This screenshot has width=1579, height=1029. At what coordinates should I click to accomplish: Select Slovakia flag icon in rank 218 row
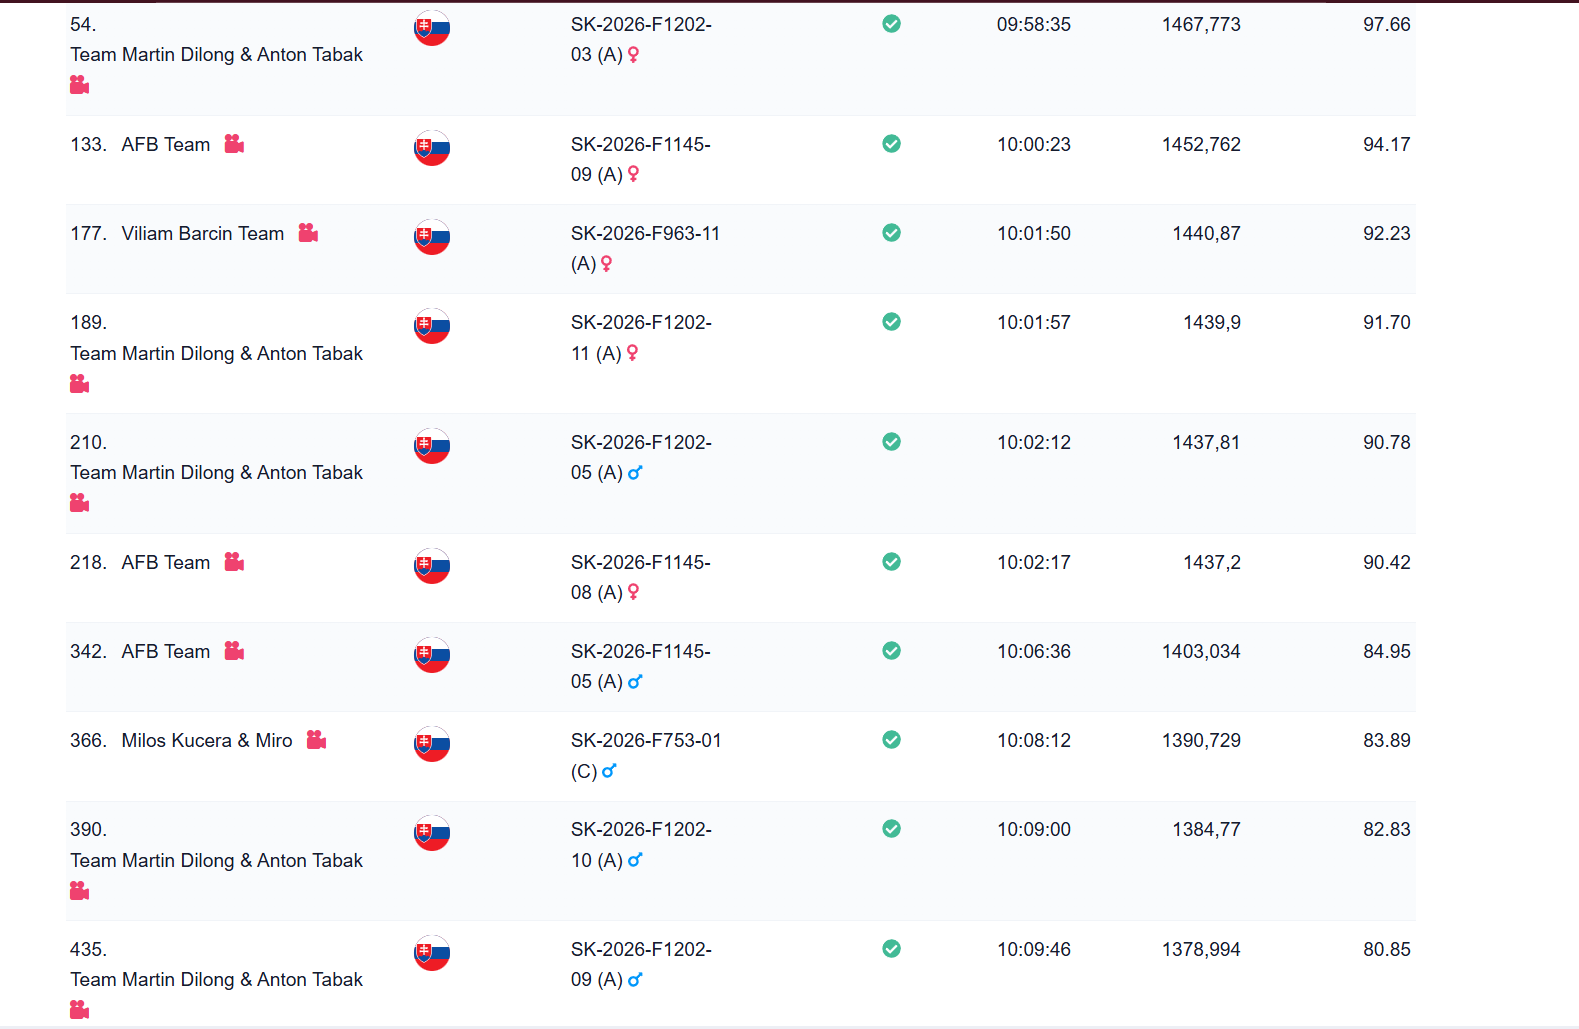coord(432,566)
